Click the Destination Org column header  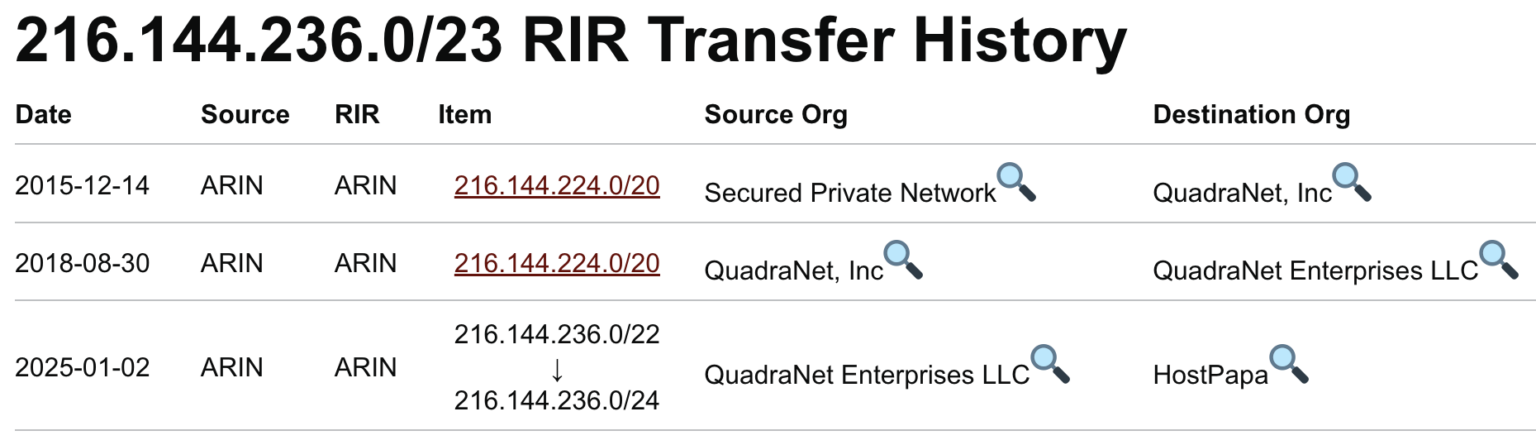coord(1252,115)
